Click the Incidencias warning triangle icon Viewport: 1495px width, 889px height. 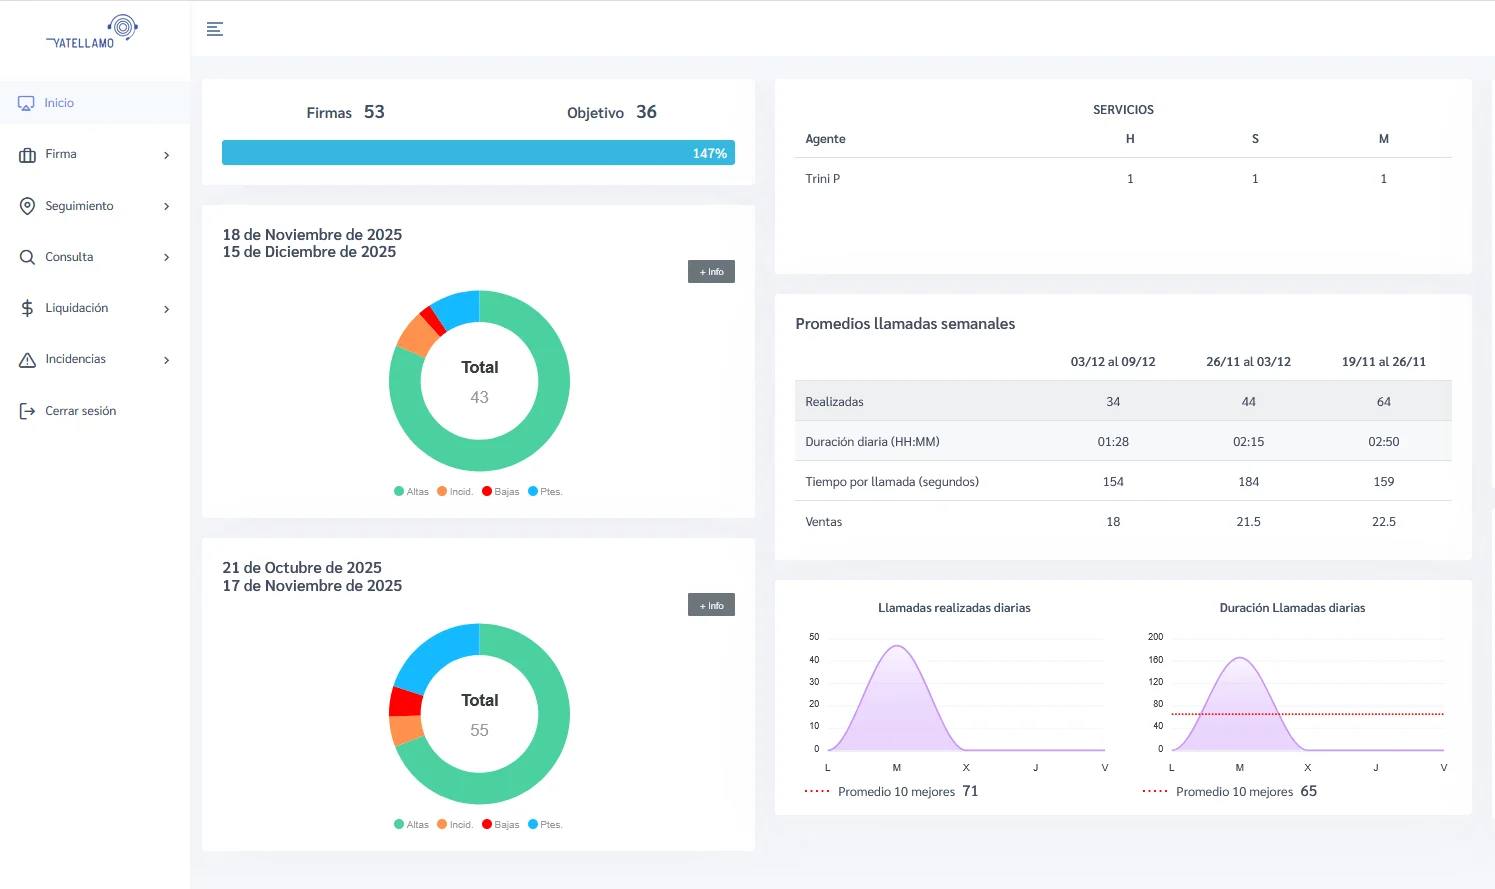[x=27, y=360]
